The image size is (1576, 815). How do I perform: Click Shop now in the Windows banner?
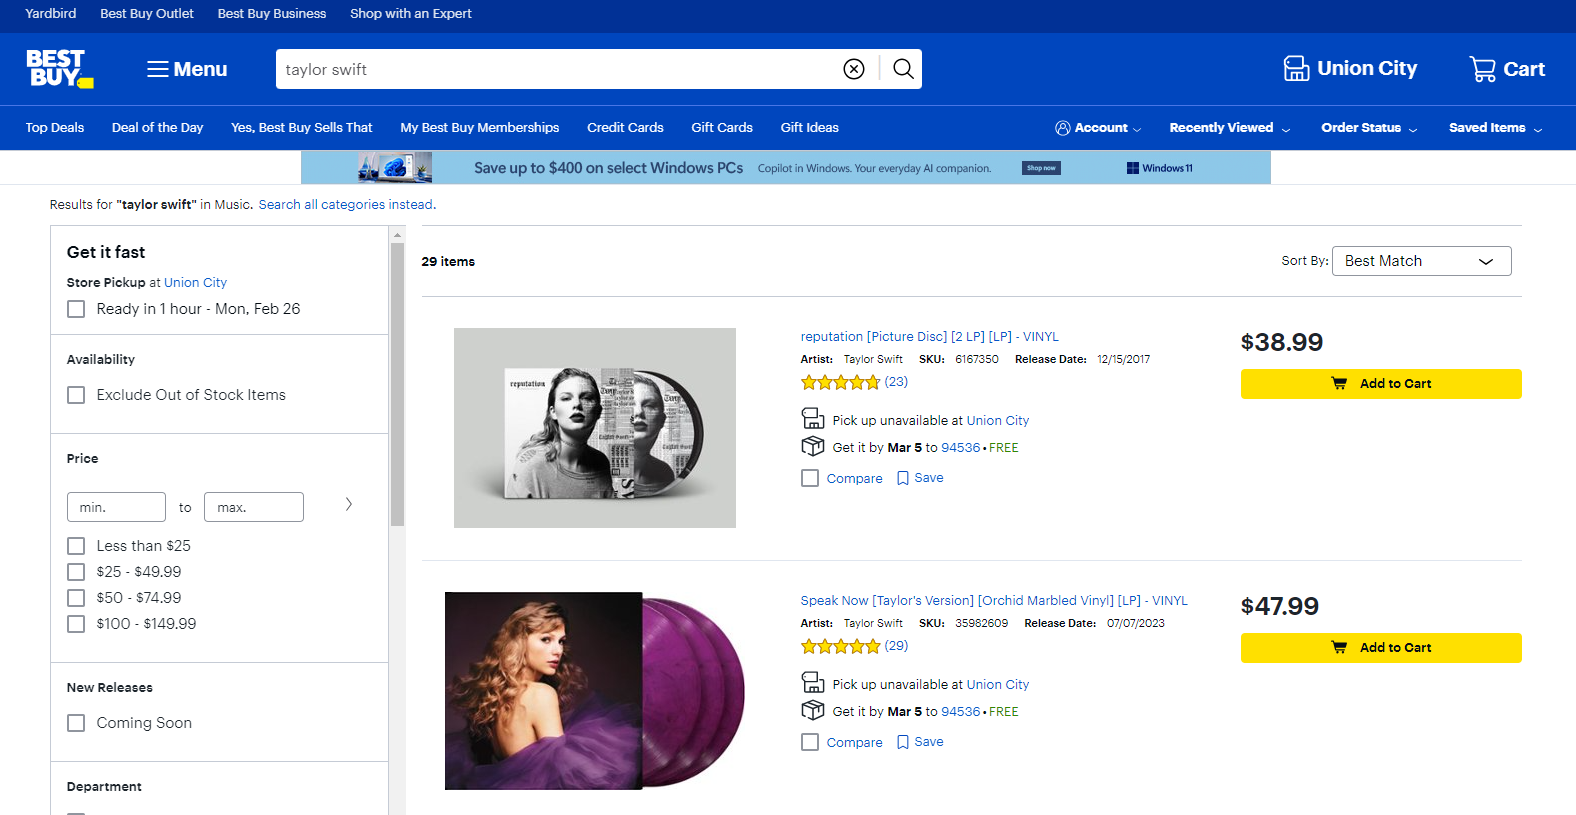tap(1041, 168)
